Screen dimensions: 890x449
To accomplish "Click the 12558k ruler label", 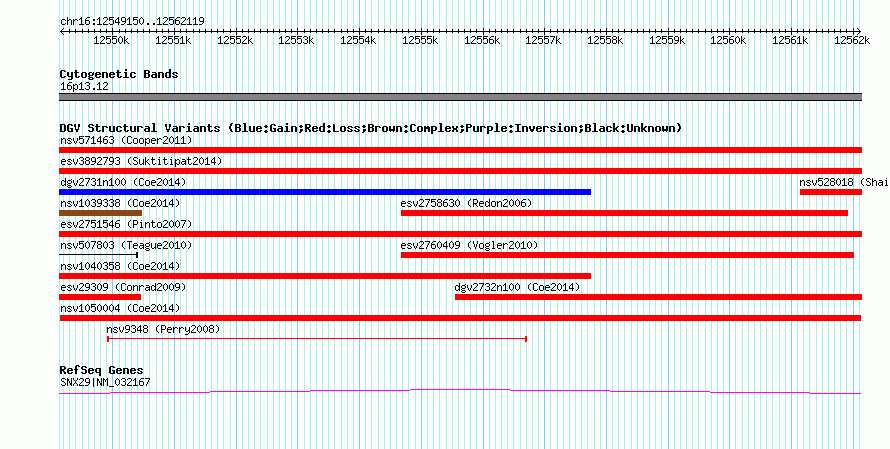I will [x=605, y=40].
